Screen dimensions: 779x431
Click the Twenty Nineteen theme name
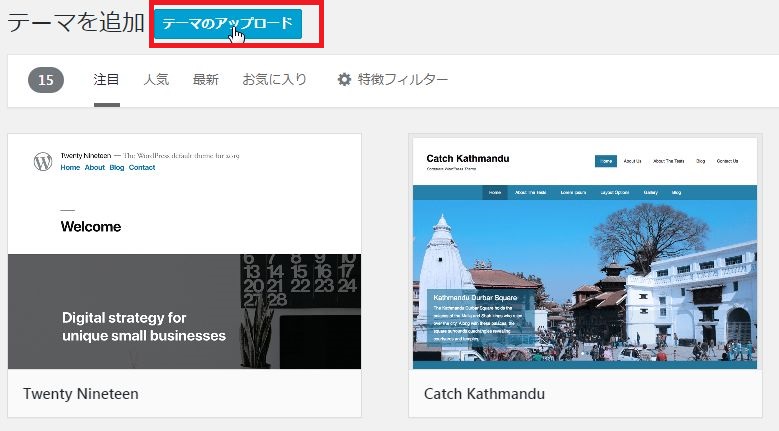tap(81, 394)
